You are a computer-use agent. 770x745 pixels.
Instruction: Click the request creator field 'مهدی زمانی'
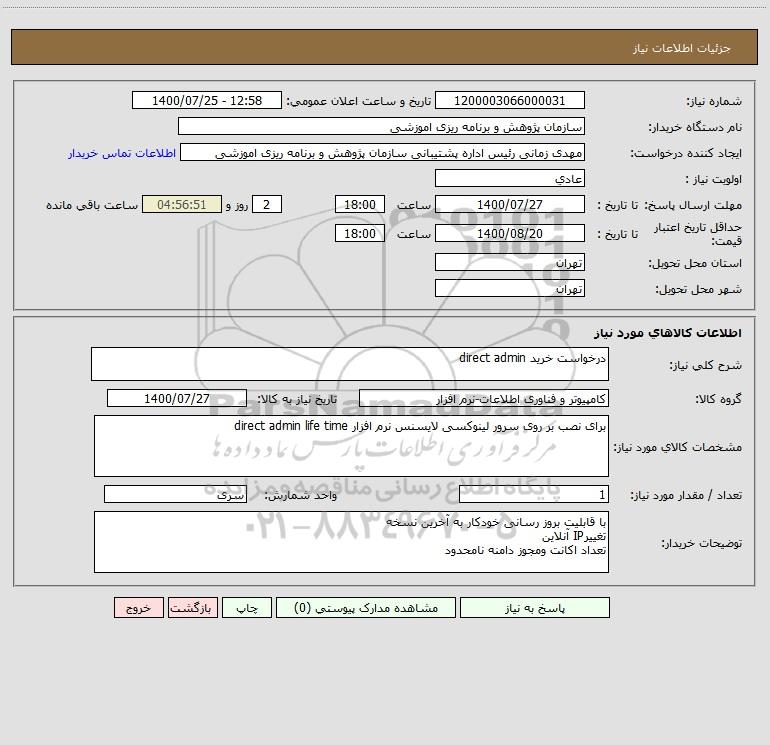coord(382,152)
